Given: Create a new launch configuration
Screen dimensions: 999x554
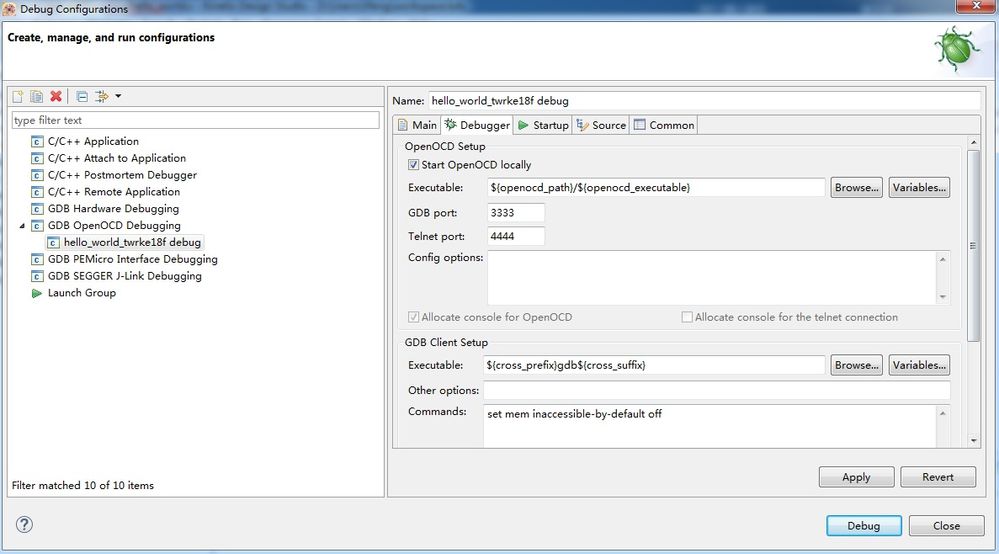Looking at the screenshot, I should tap(18, 96).
